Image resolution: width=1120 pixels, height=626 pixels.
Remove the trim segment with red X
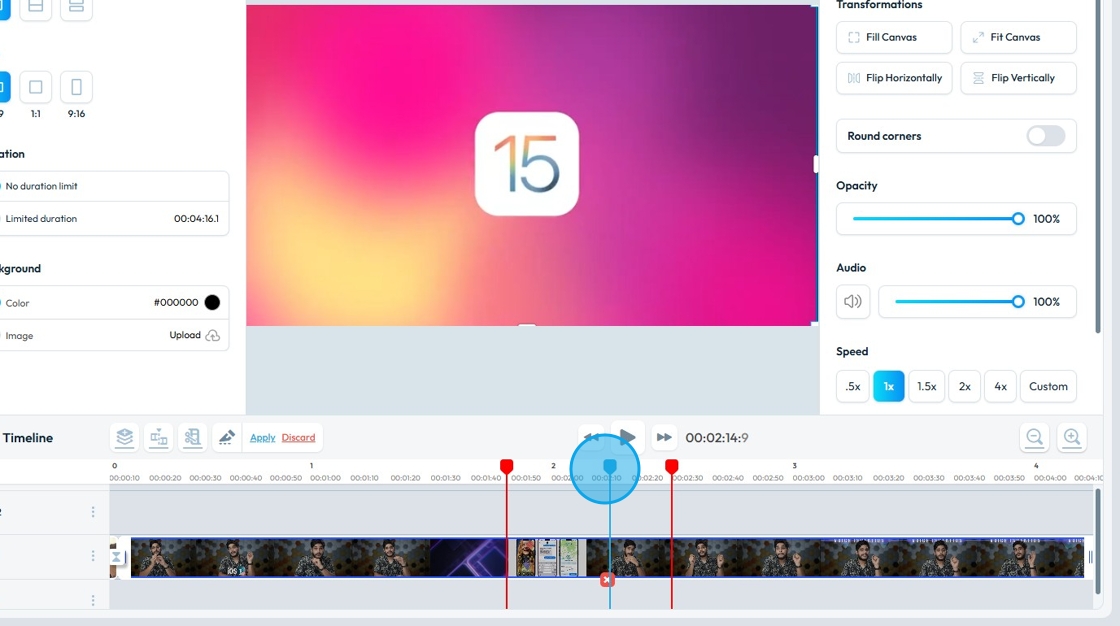pos(606,580)
